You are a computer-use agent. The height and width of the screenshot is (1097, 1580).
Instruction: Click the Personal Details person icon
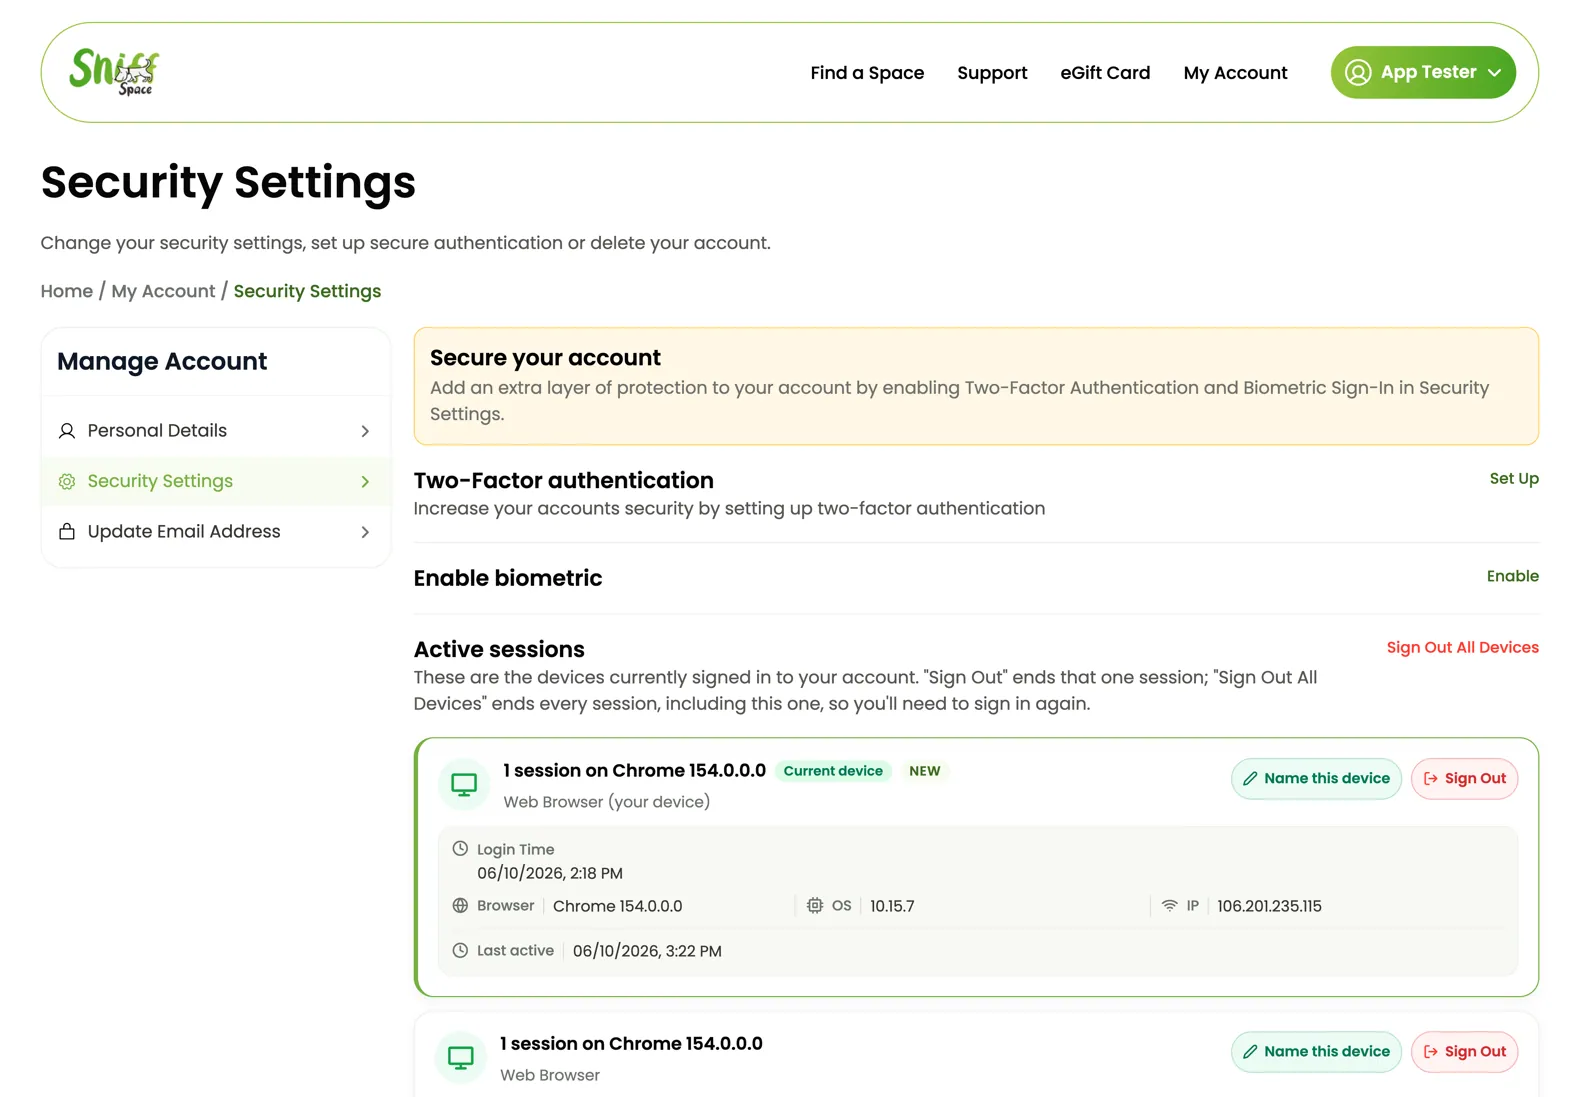pyautogui.click(x=67, y=431)
